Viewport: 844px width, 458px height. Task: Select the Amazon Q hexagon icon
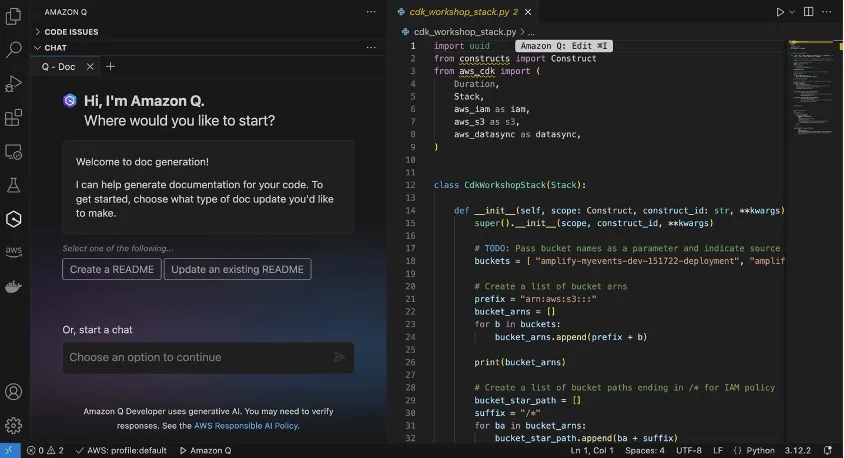13,219
